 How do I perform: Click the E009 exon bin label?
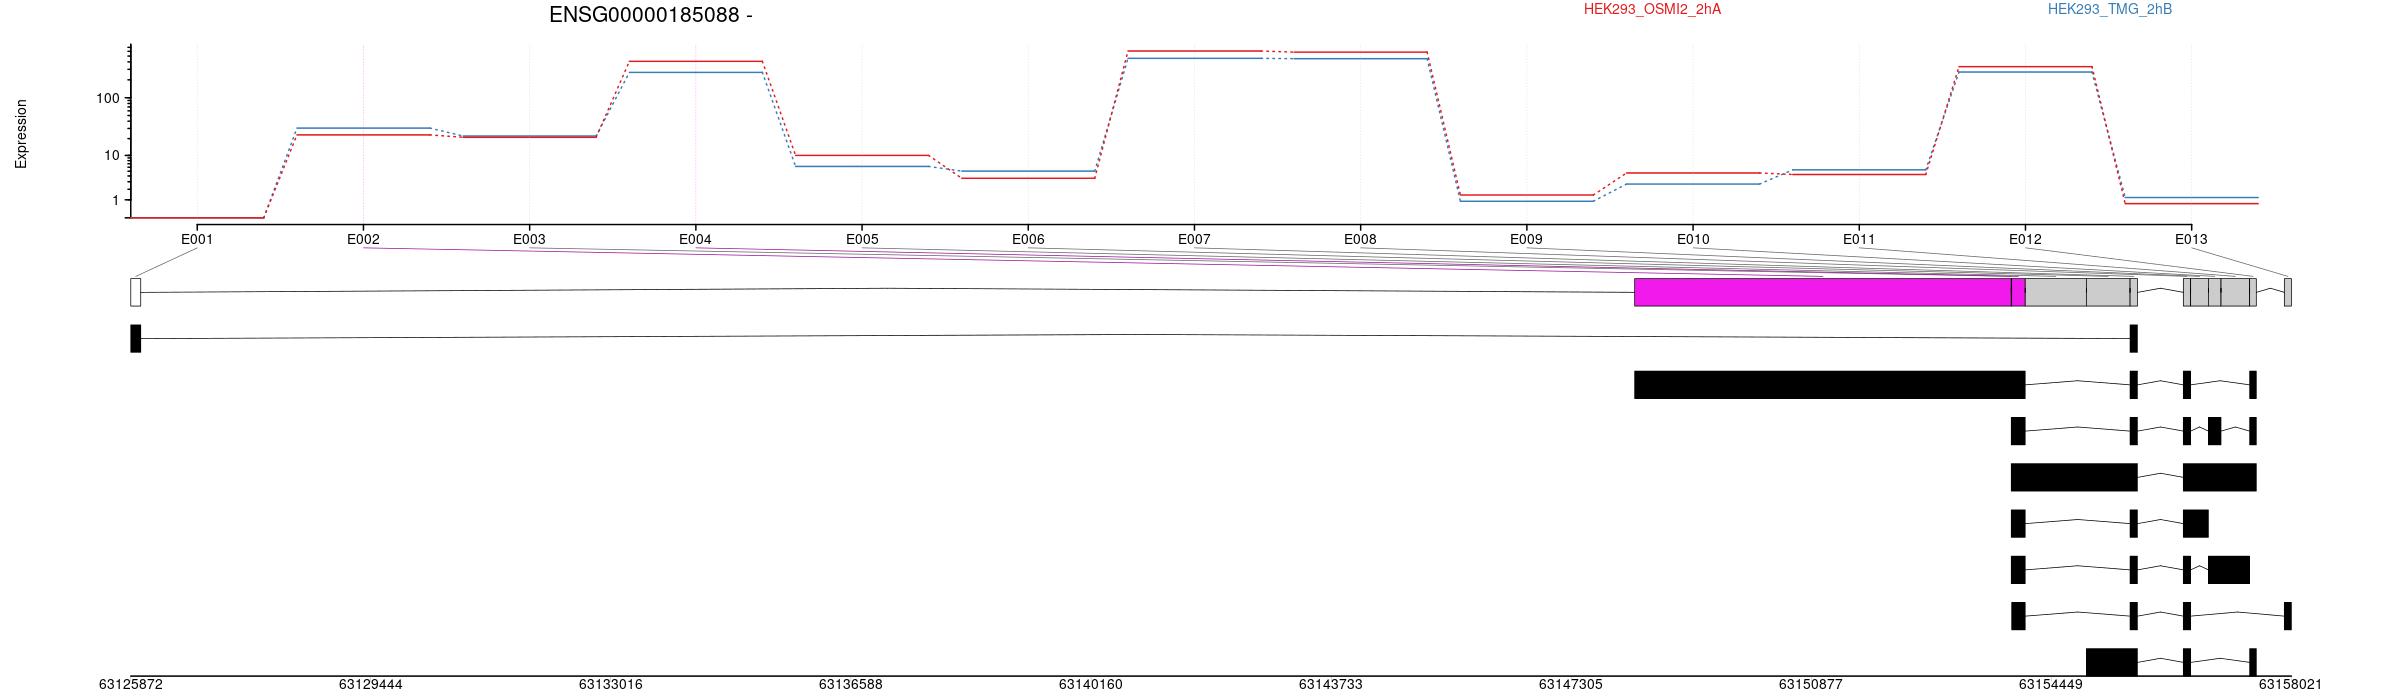click(x=1526, y=240)
